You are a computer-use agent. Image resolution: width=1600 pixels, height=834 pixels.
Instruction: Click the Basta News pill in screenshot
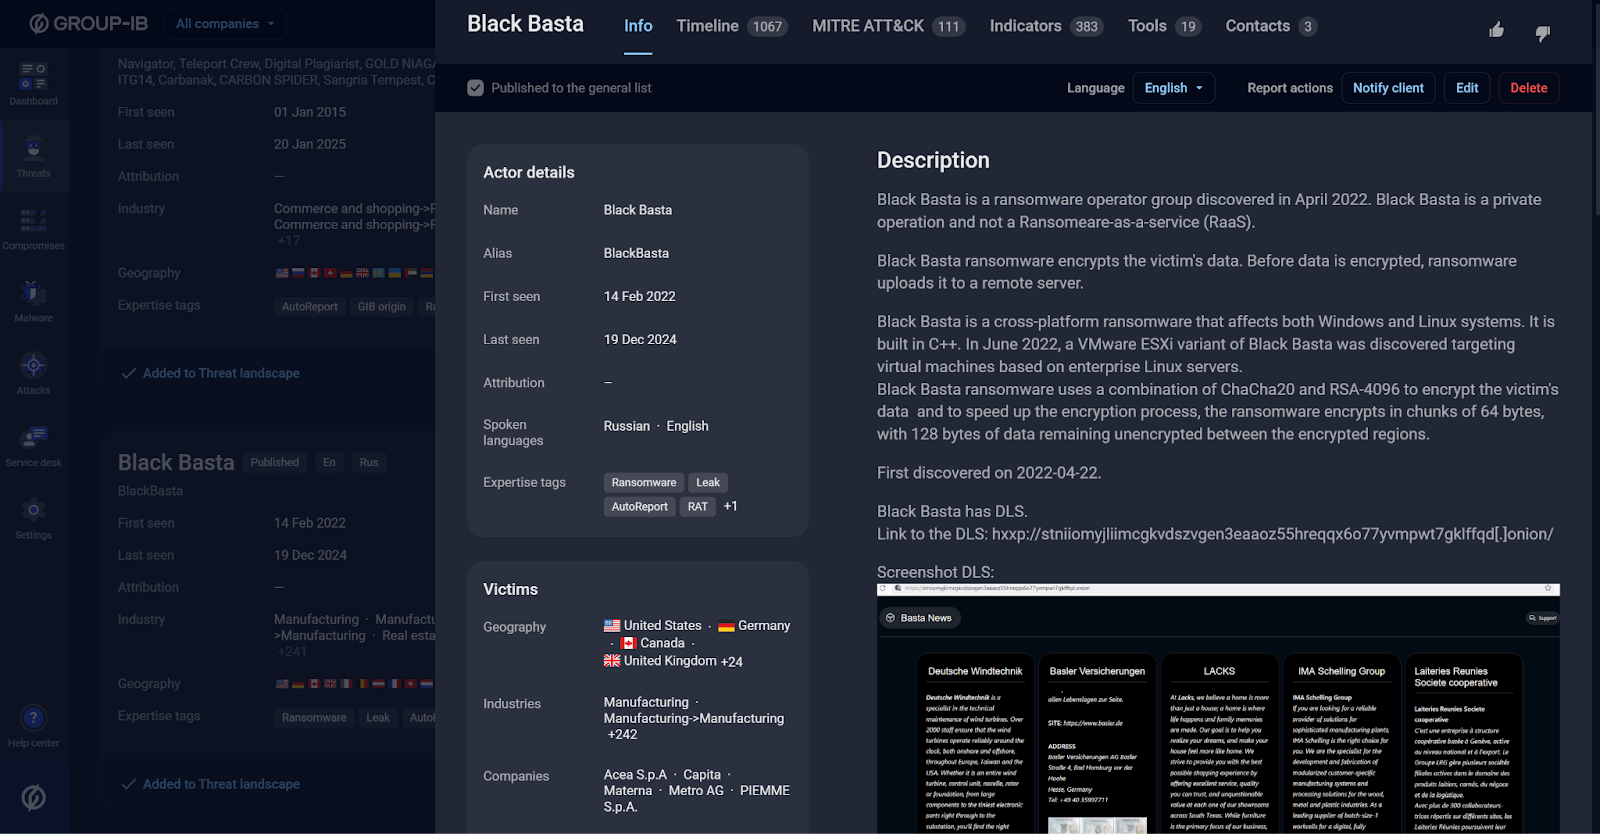pos(919,618)
